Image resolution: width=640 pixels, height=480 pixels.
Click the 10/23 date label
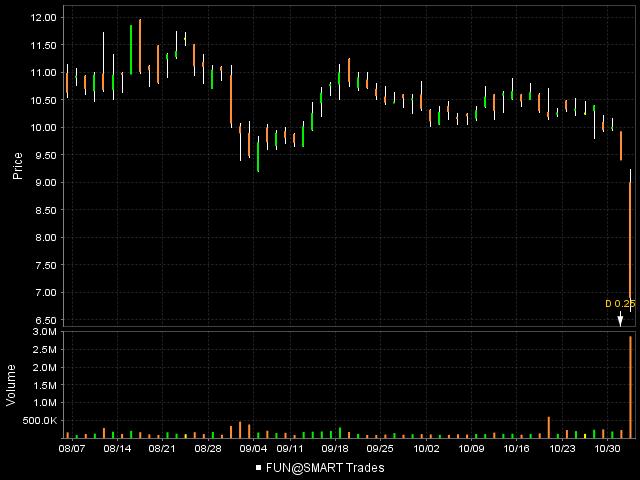pos(562,449)
